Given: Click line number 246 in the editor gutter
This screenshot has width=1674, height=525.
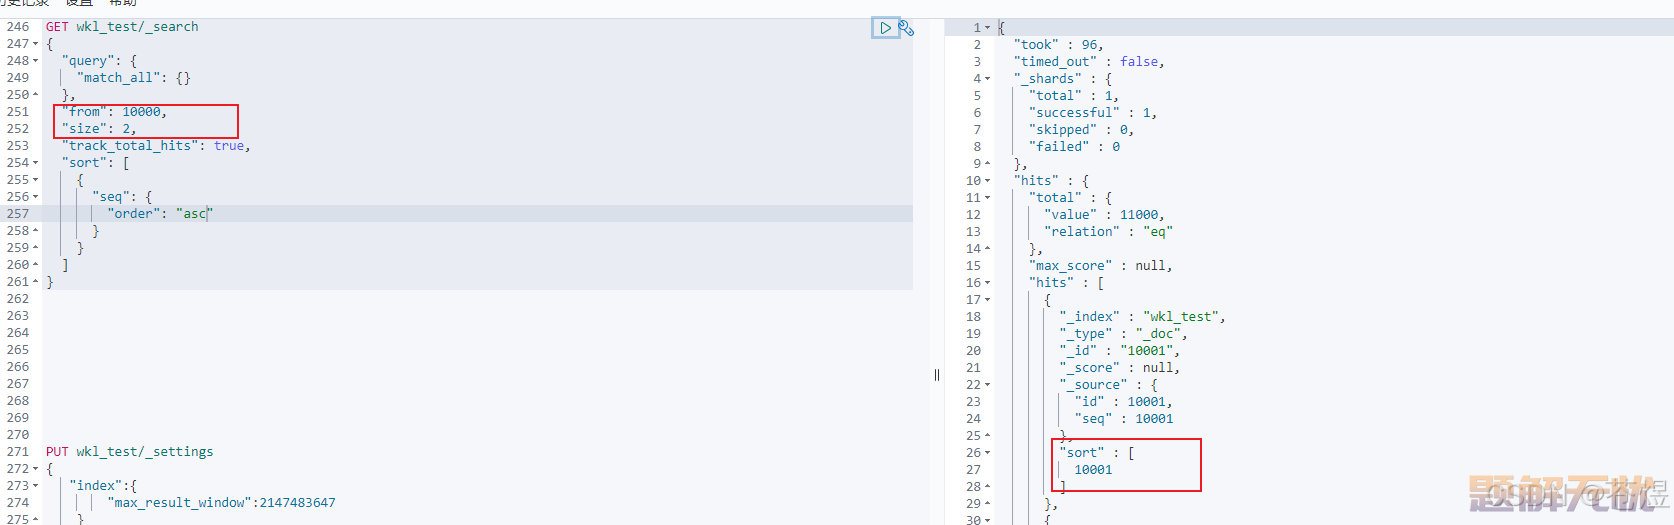Looking at the screenshot, I should [18, 27].
